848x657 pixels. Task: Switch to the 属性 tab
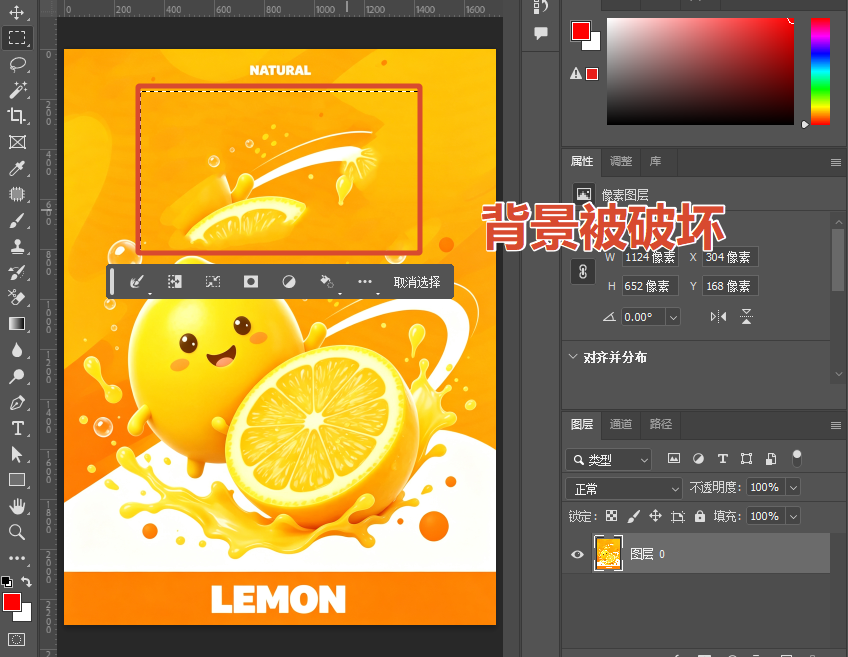point(582,161)
